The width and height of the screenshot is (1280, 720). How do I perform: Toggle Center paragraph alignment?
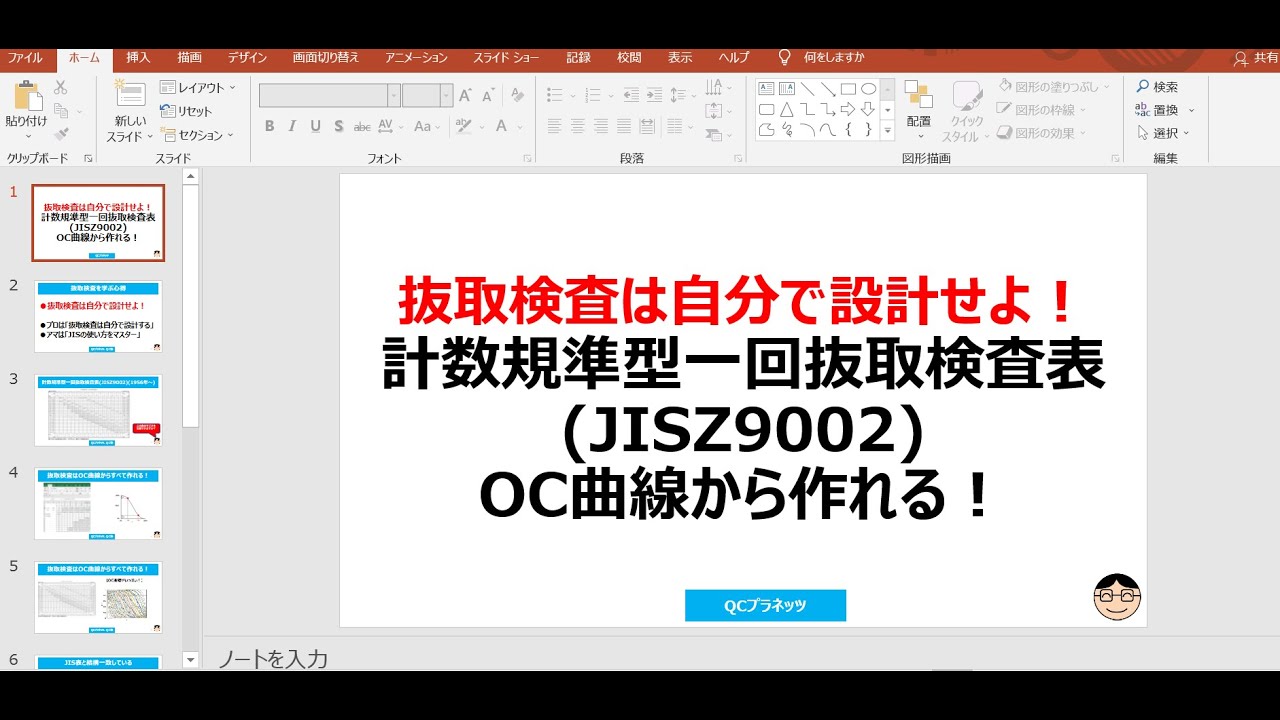click(578, 126)
